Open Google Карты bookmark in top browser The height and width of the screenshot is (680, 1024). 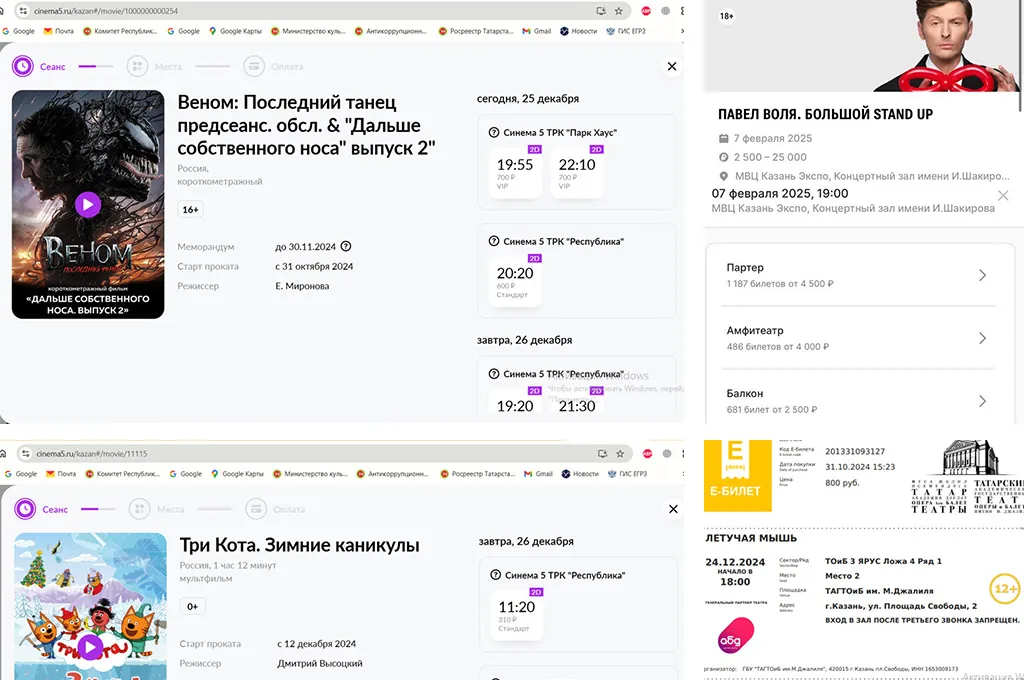point(235,31)
